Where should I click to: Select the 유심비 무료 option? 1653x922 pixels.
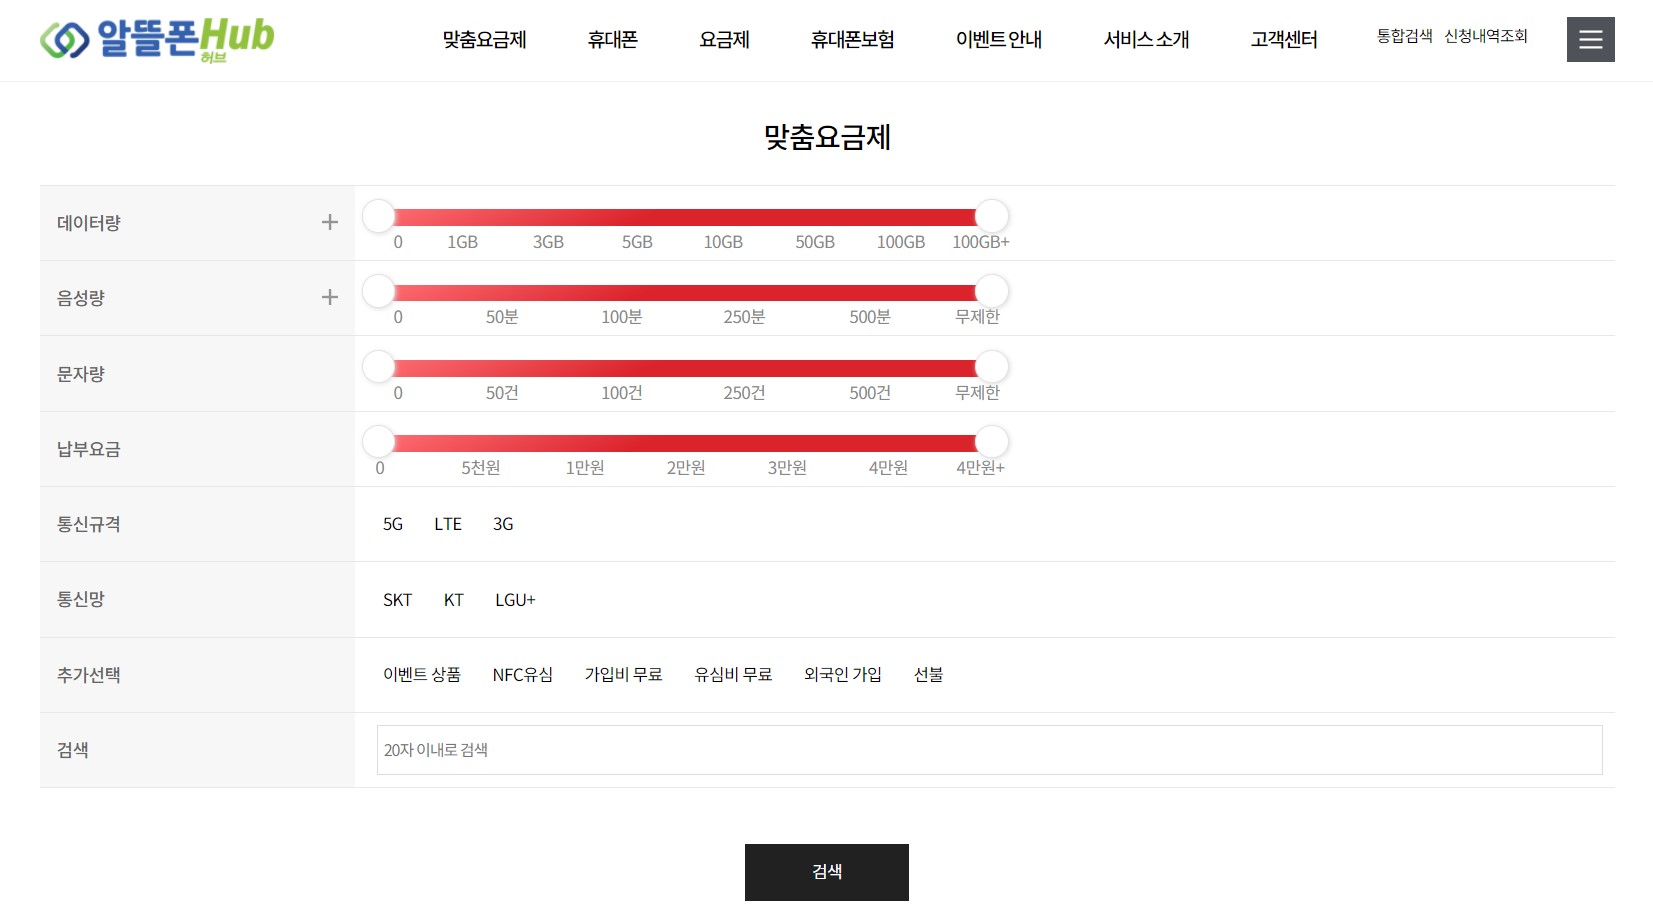(x=732, y=675)
